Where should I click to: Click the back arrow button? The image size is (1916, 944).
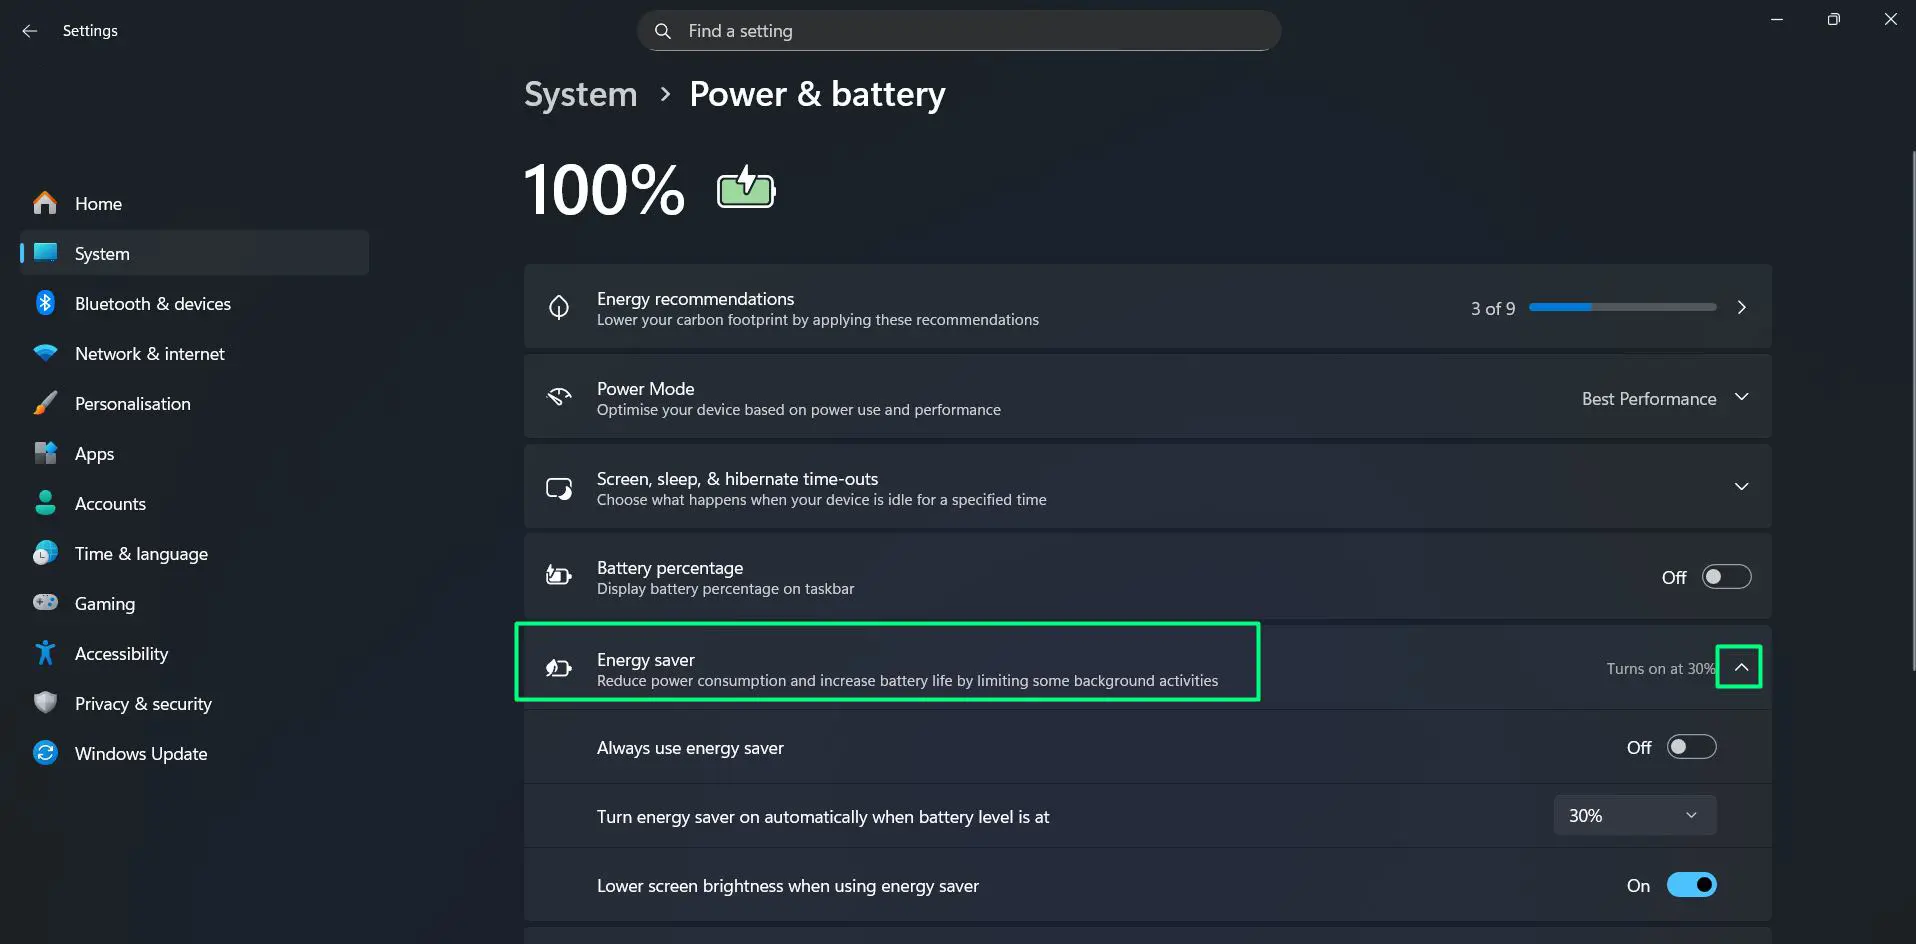(x=29, y=30)
